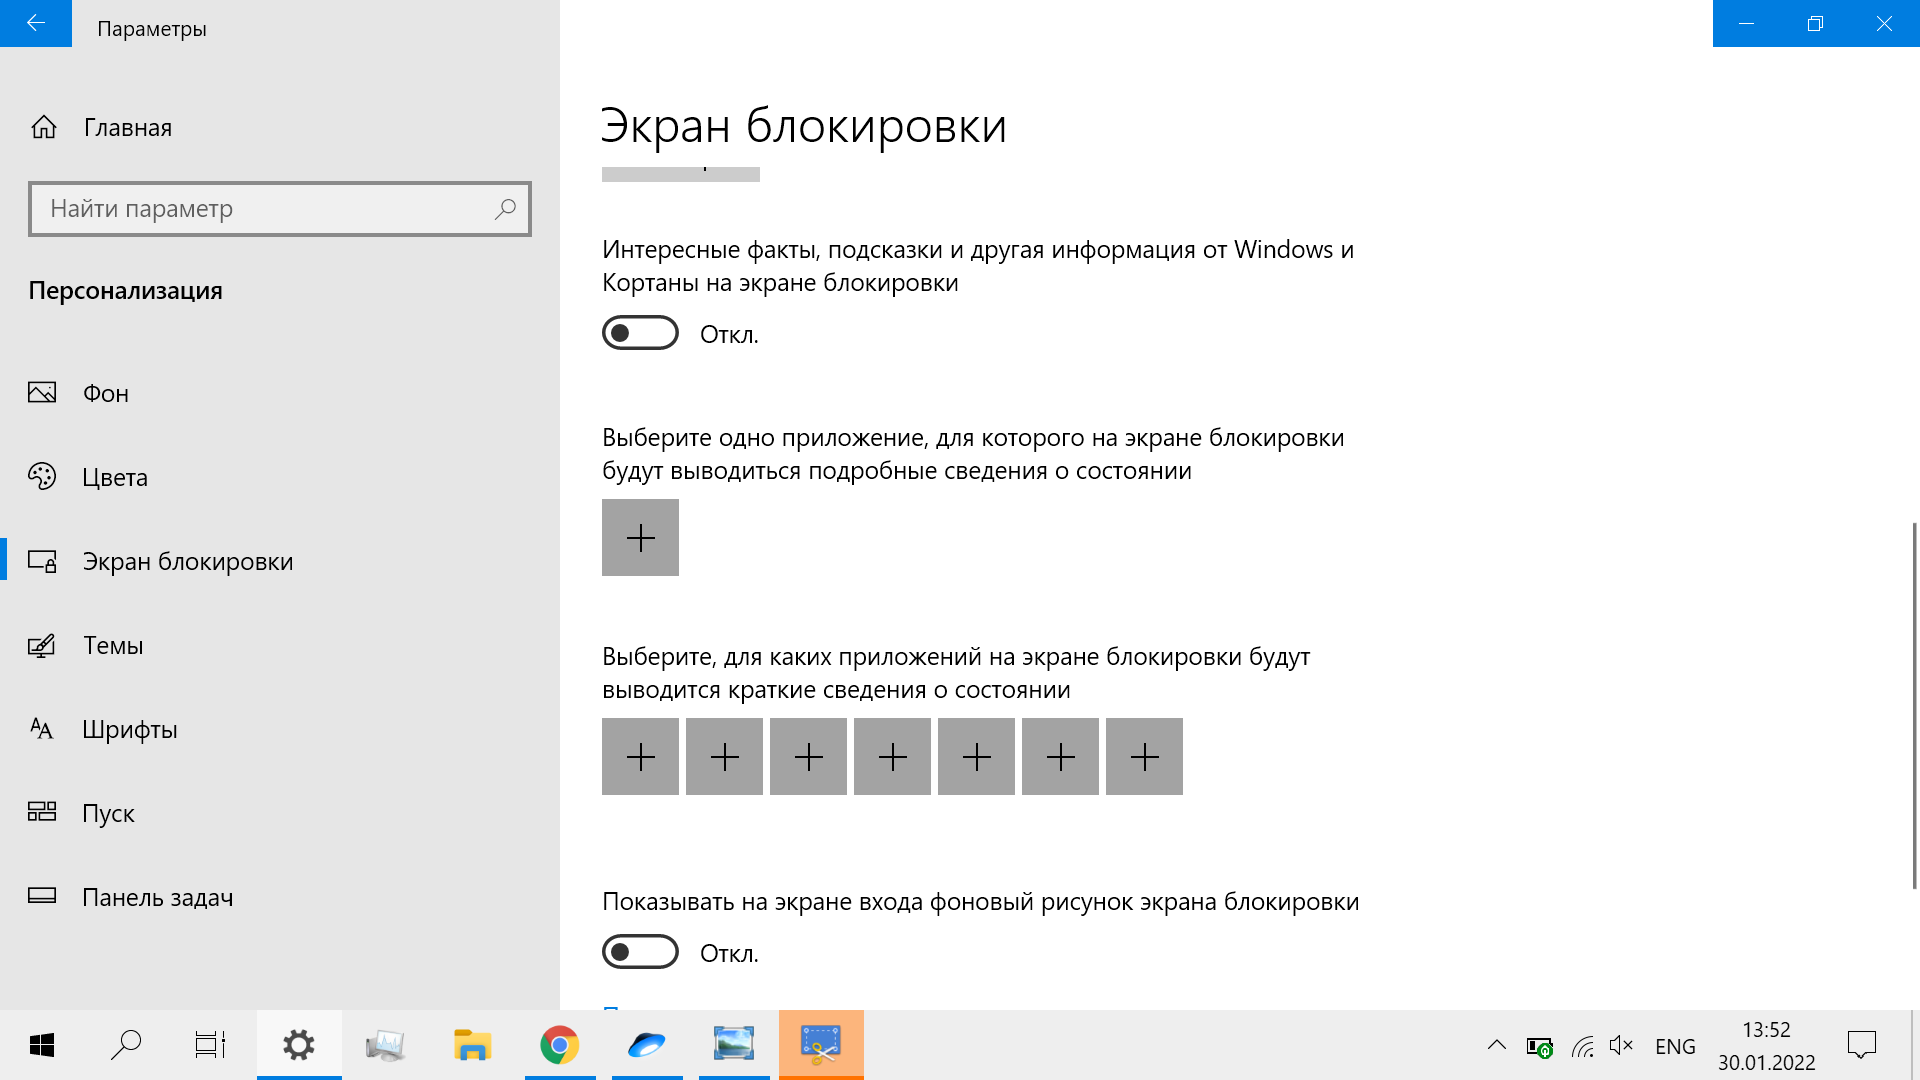Select Экран блокировки in the sidebar
Screen dimensions: 1920x1080
click(280, 561)
